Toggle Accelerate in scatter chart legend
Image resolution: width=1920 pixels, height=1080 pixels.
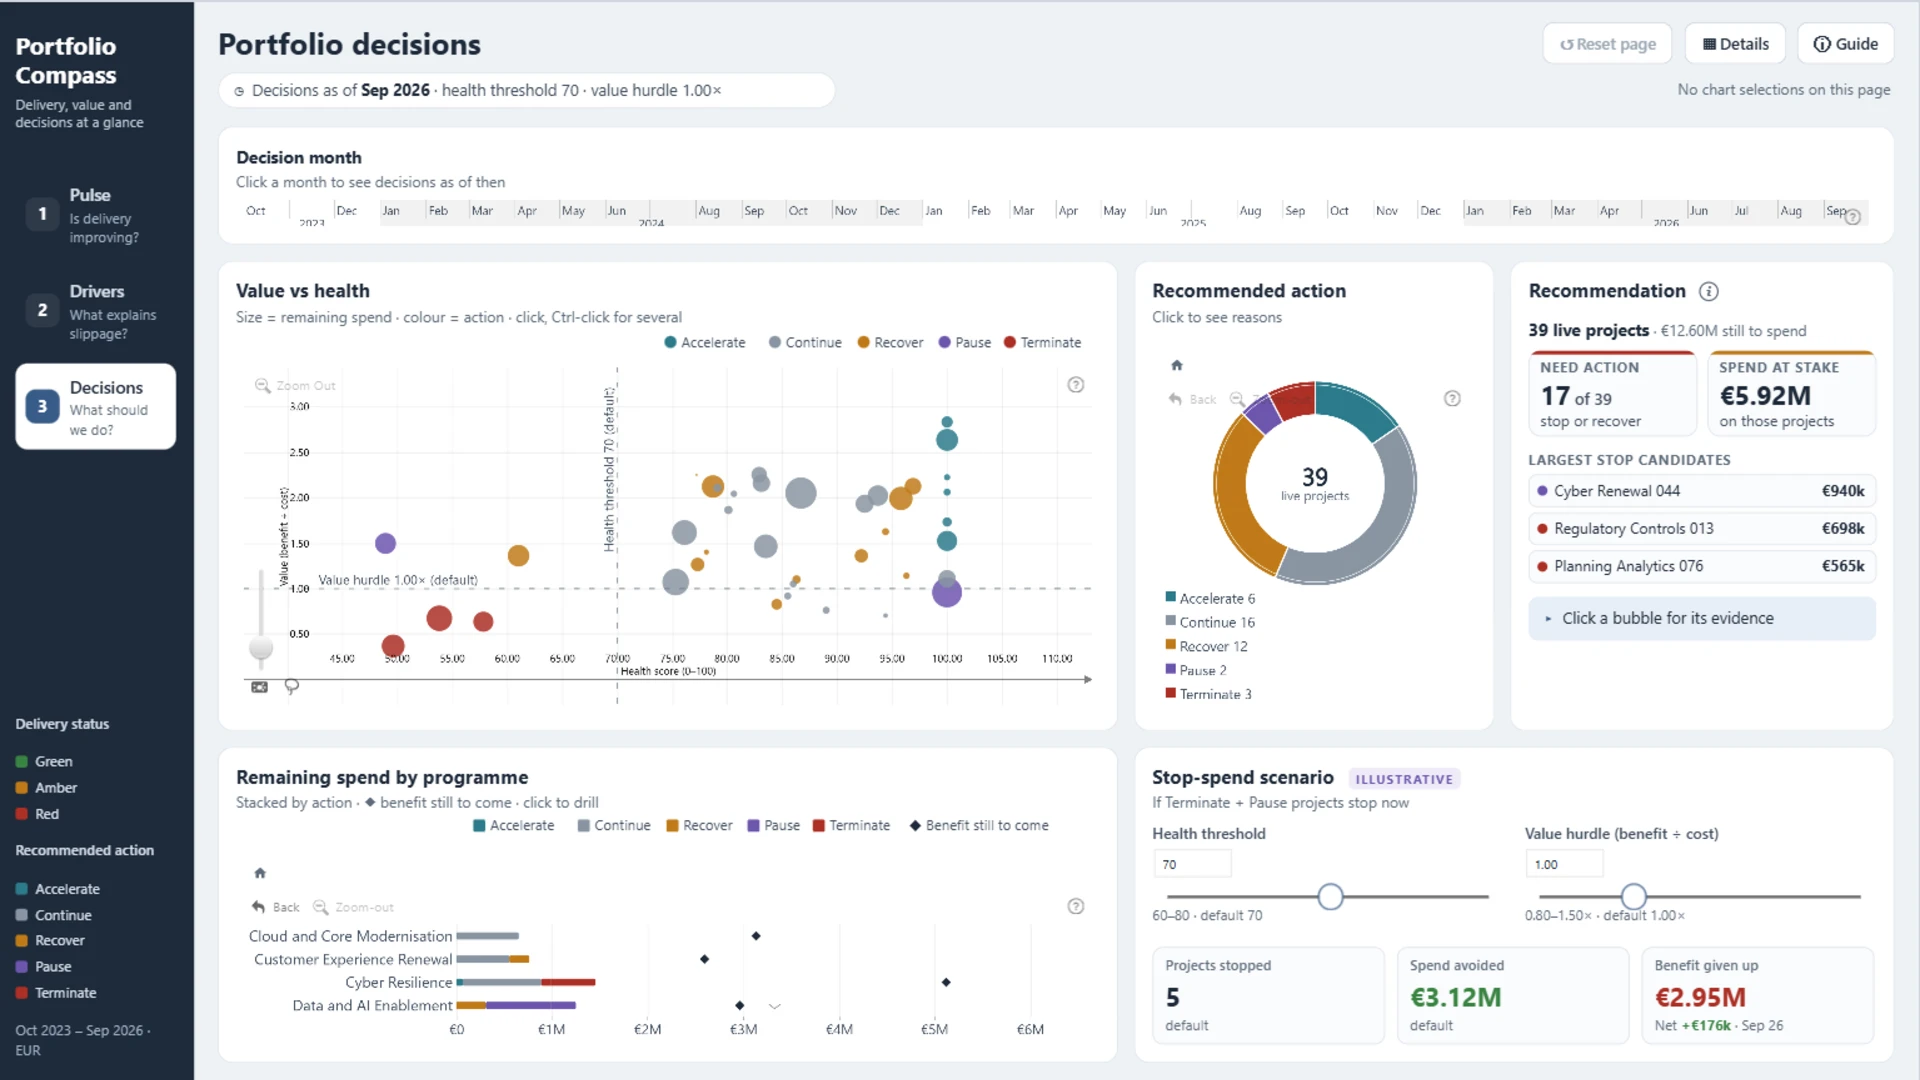(705, 342)
